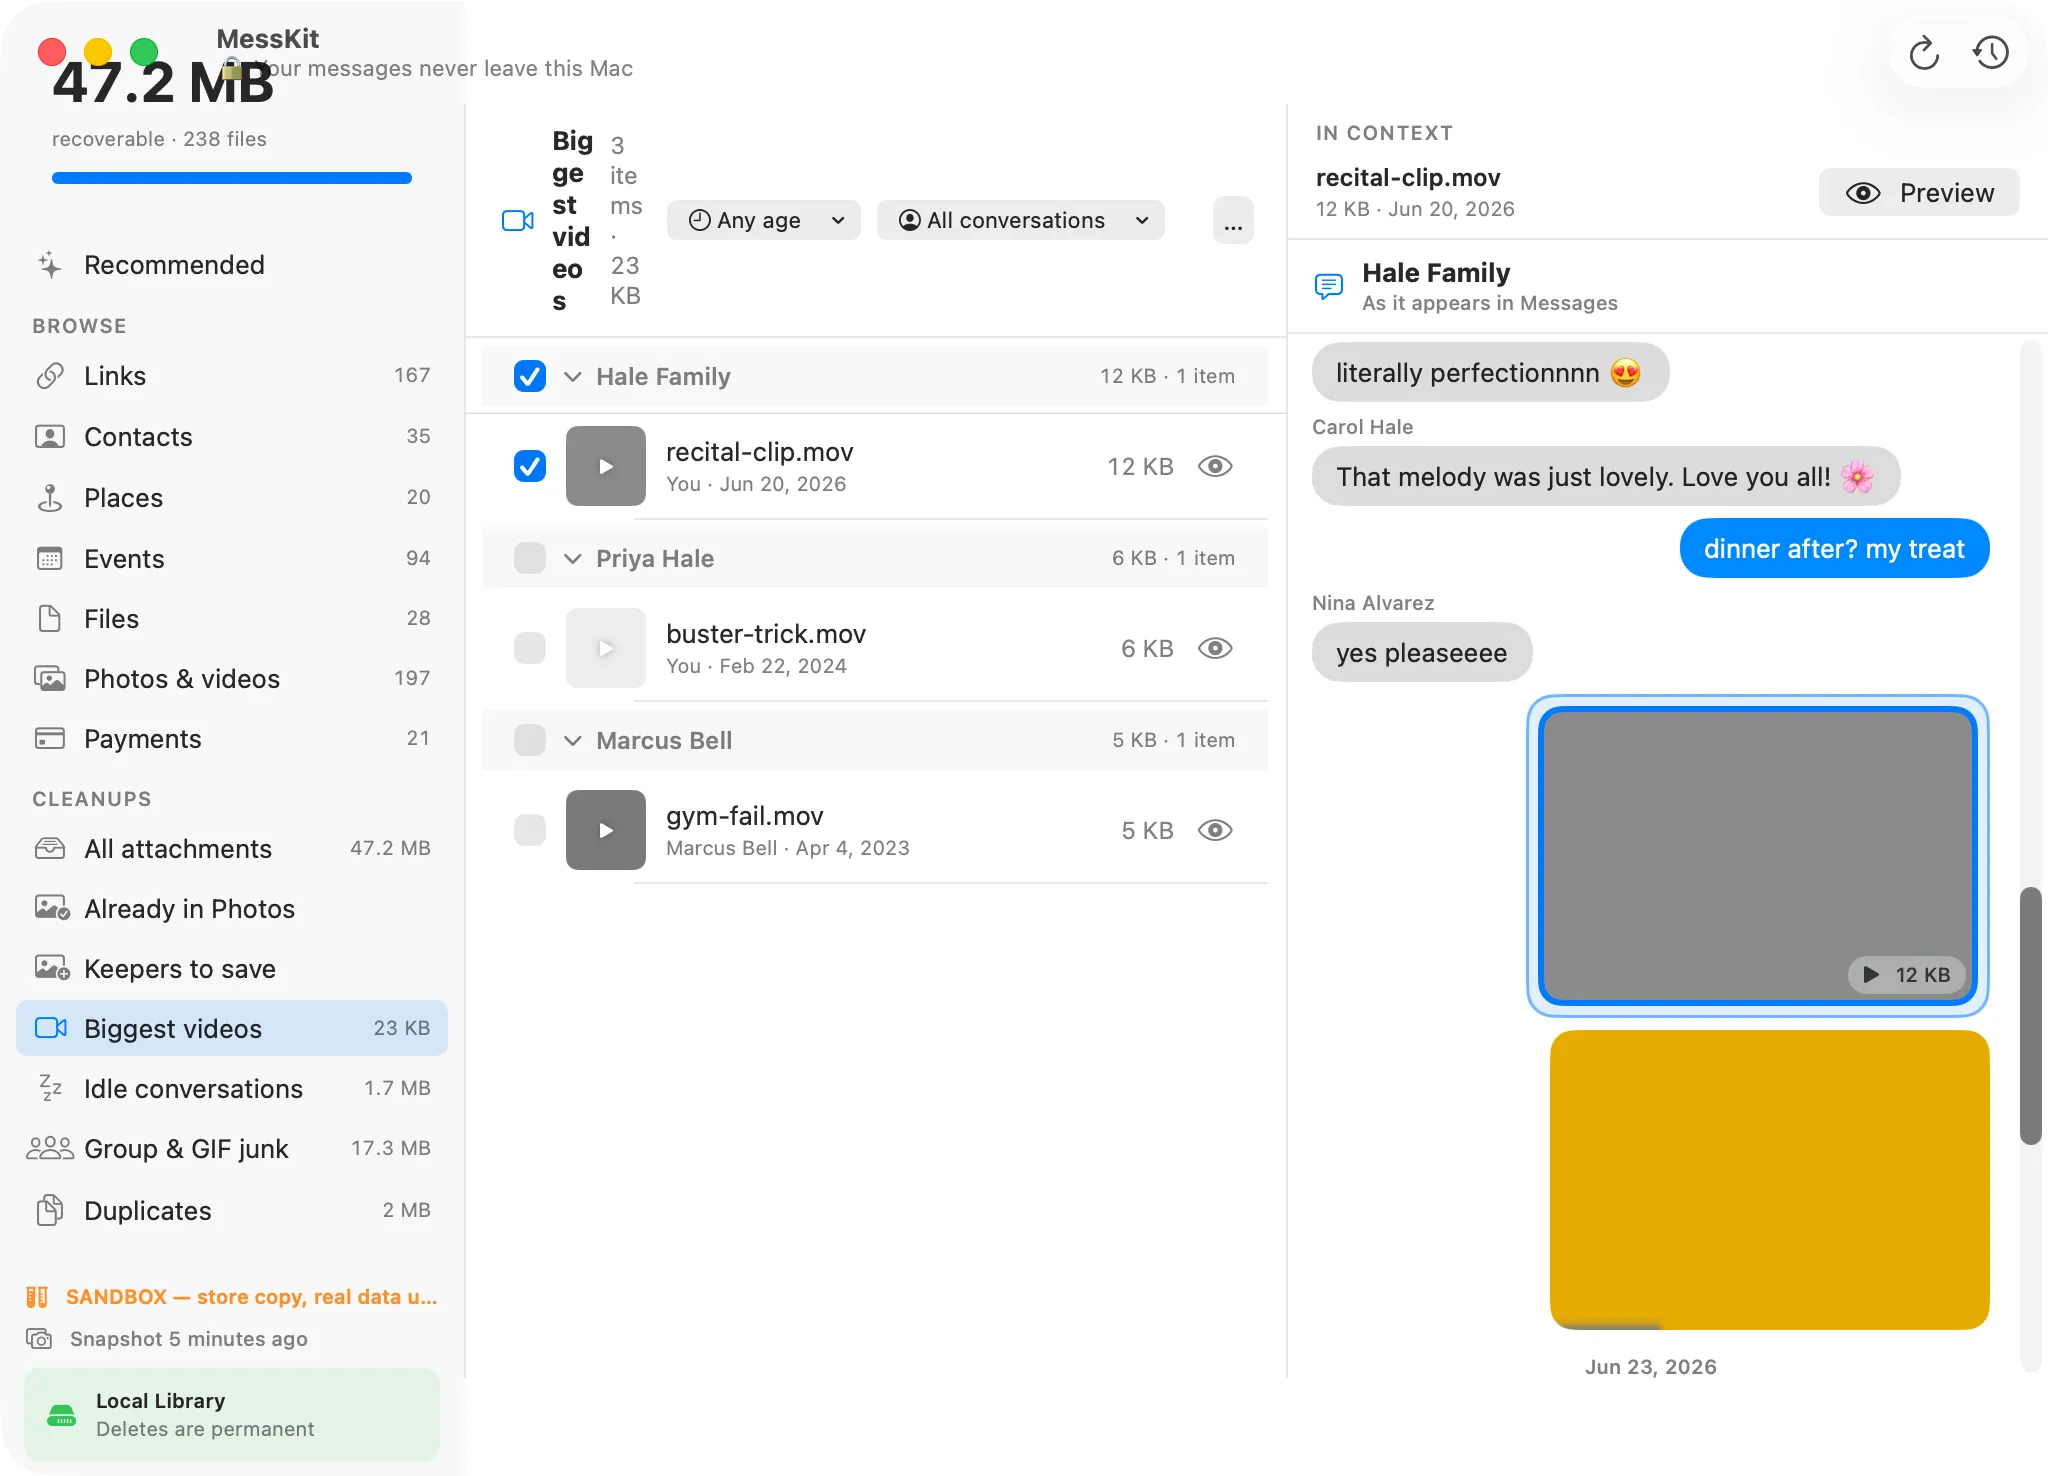
Task: Play the recital-clip.mov thumbnail in the list
Action: point(606,466)
